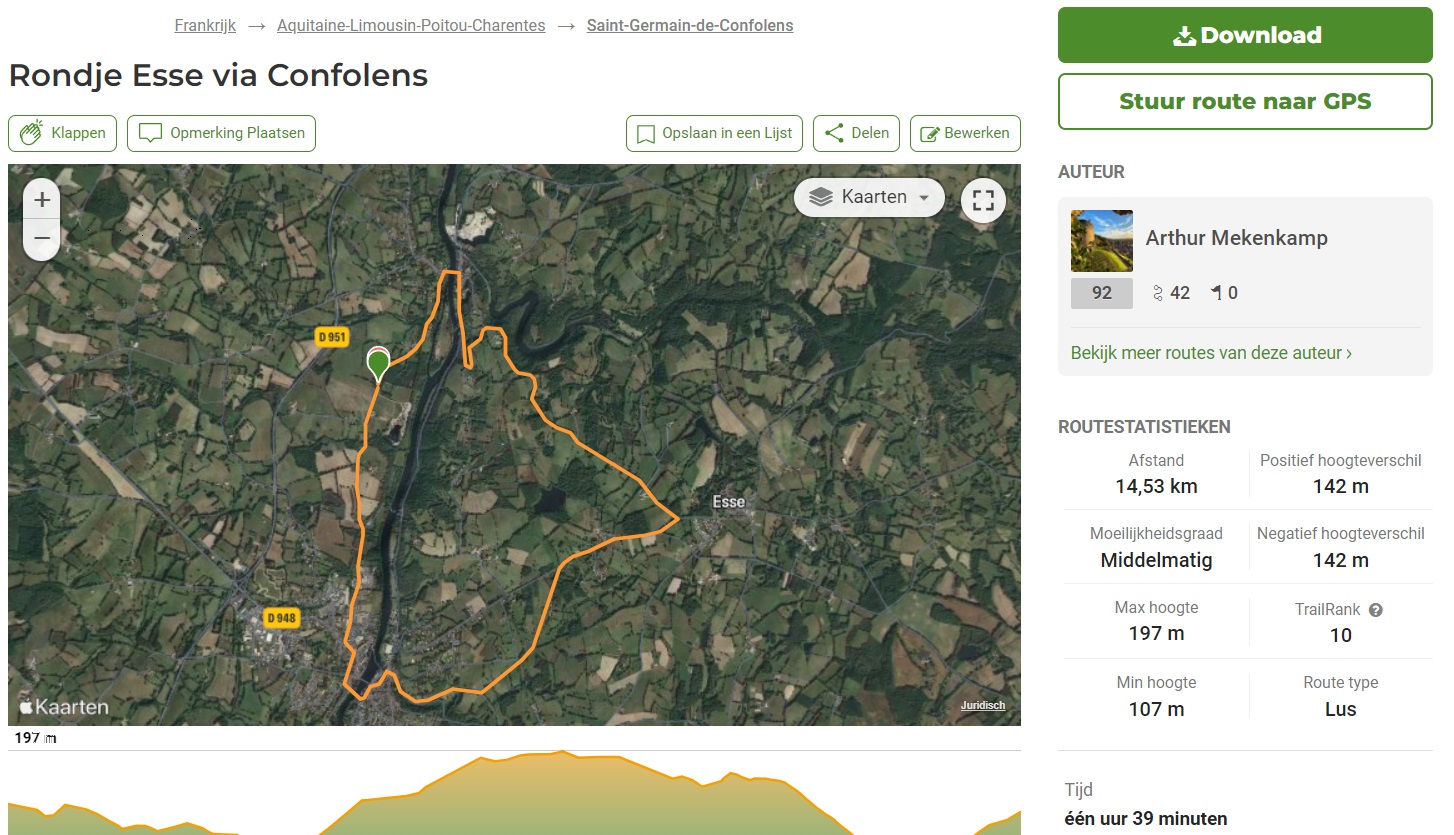Post a comment with Opmerking Plaatsen
This screenshot has width=1454, height=835.
coord(222,133)
